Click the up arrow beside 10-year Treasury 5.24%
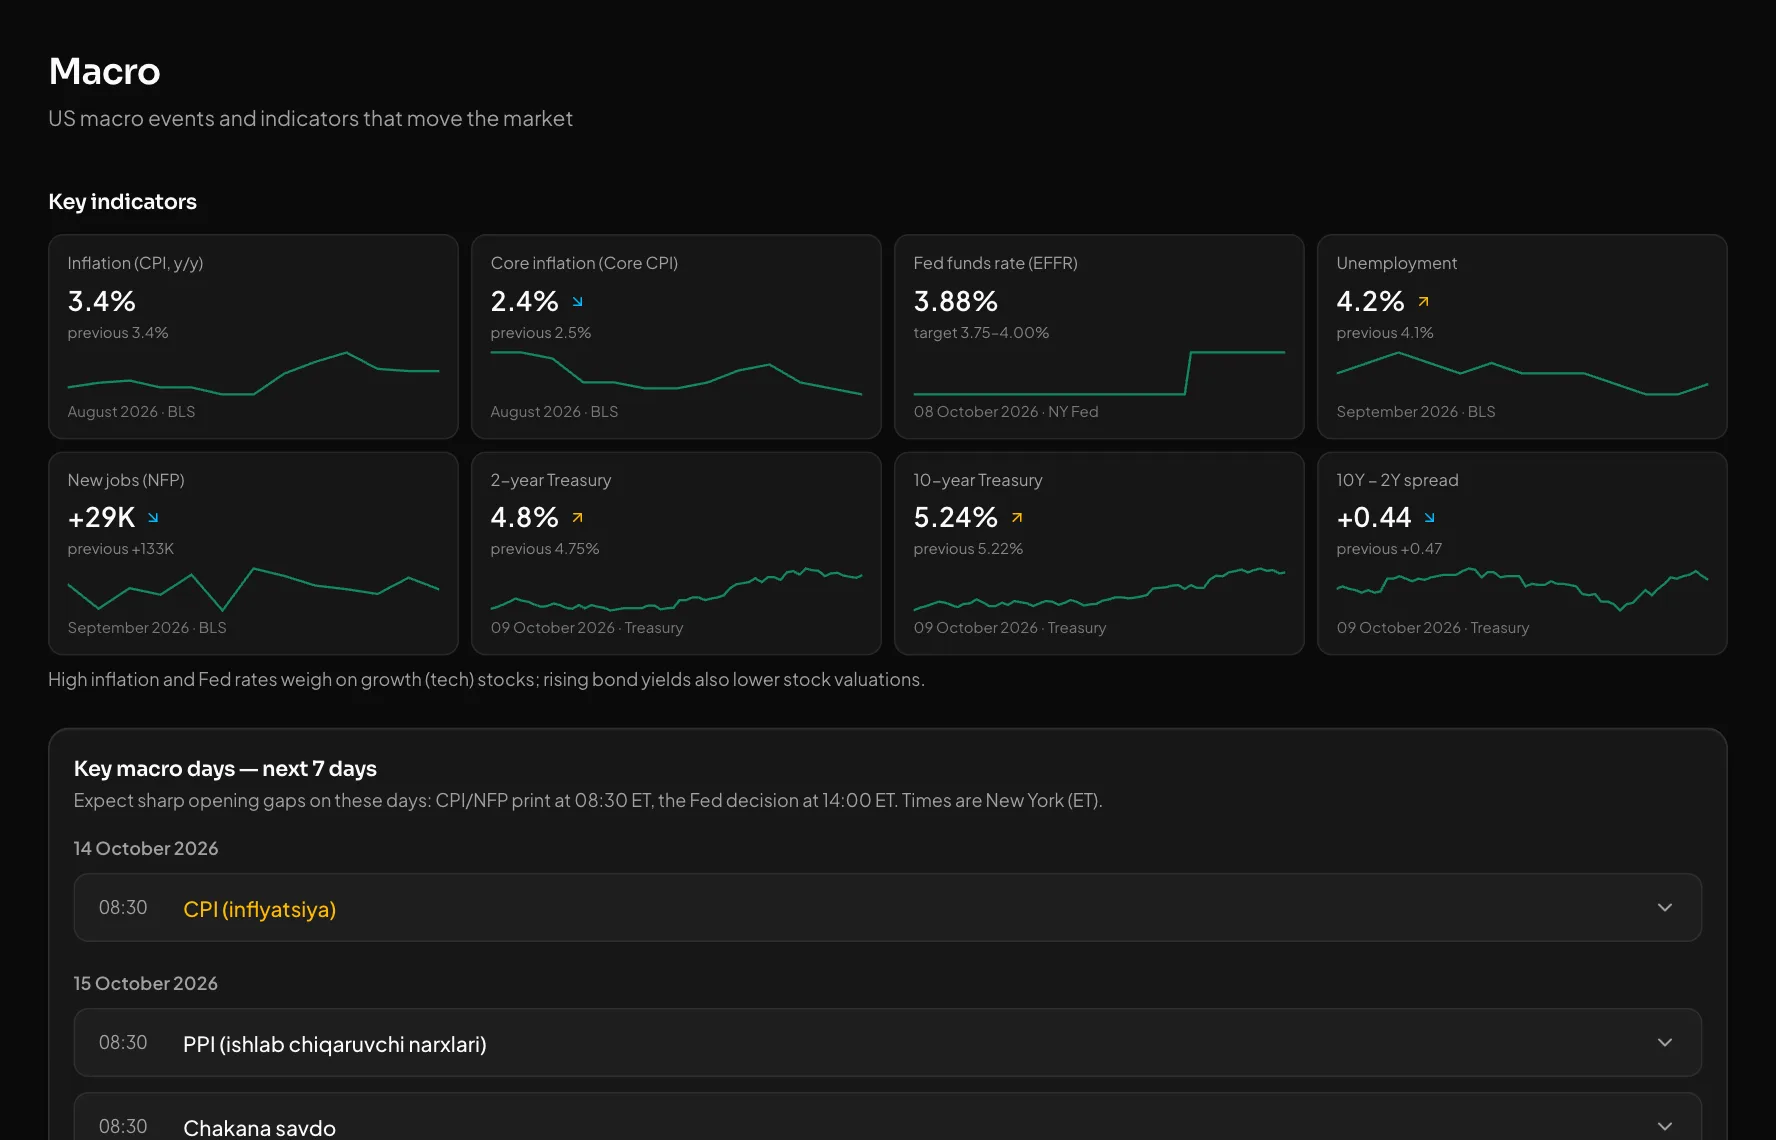Image resolution: width=1776 pixels, height=1140 pixels. point(1017,517)
